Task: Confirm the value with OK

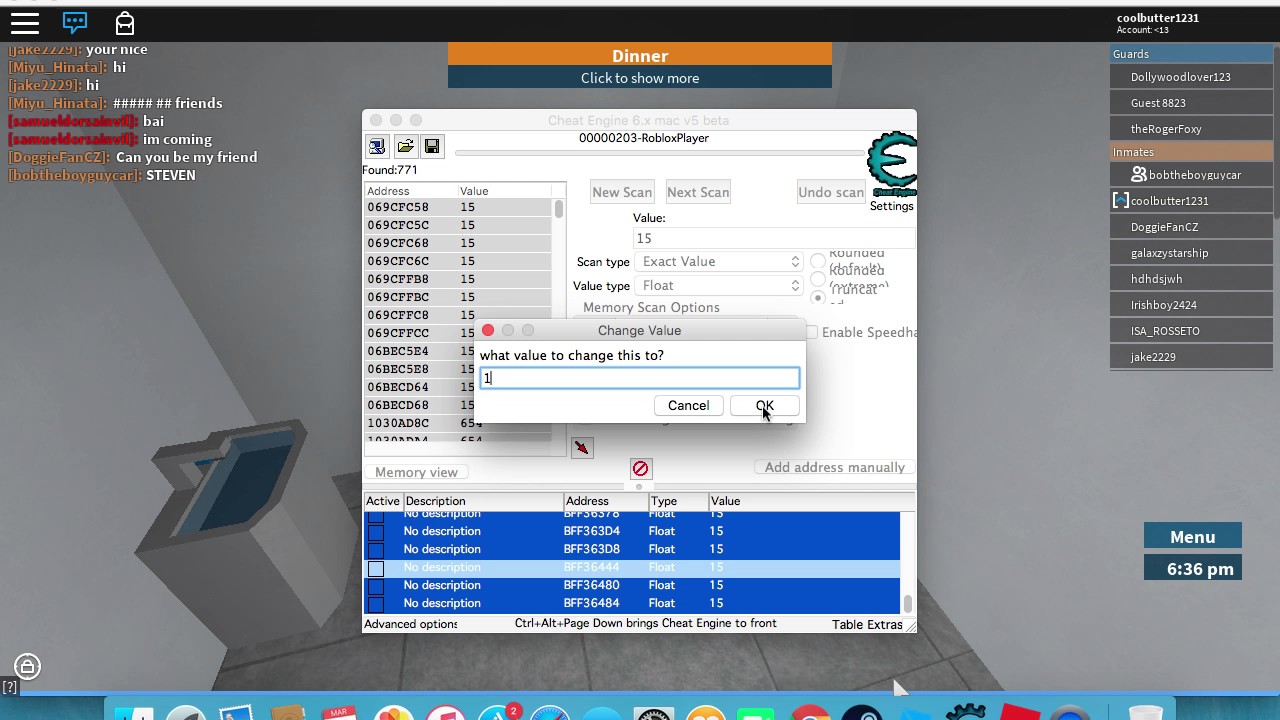Action: [x=764, y=405]
